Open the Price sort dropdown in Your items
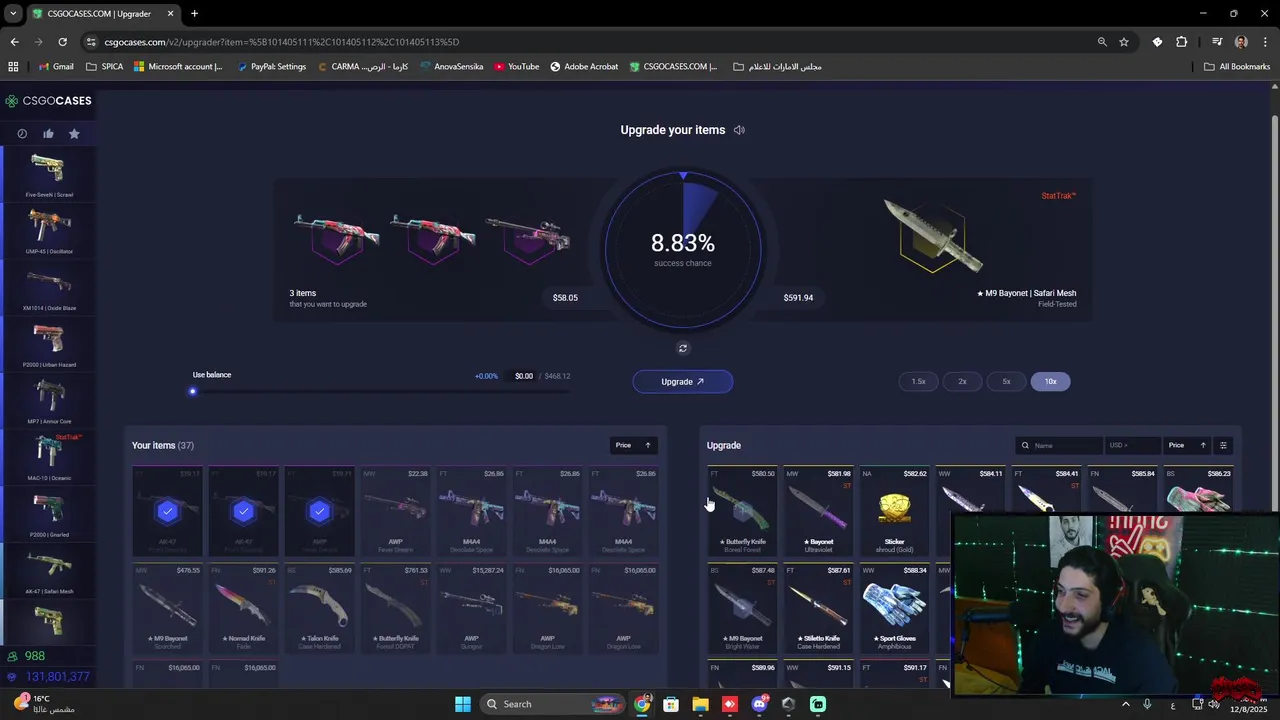Image resolution: width=1280 pixels, height=720 pixels. [x=633, y=445]
